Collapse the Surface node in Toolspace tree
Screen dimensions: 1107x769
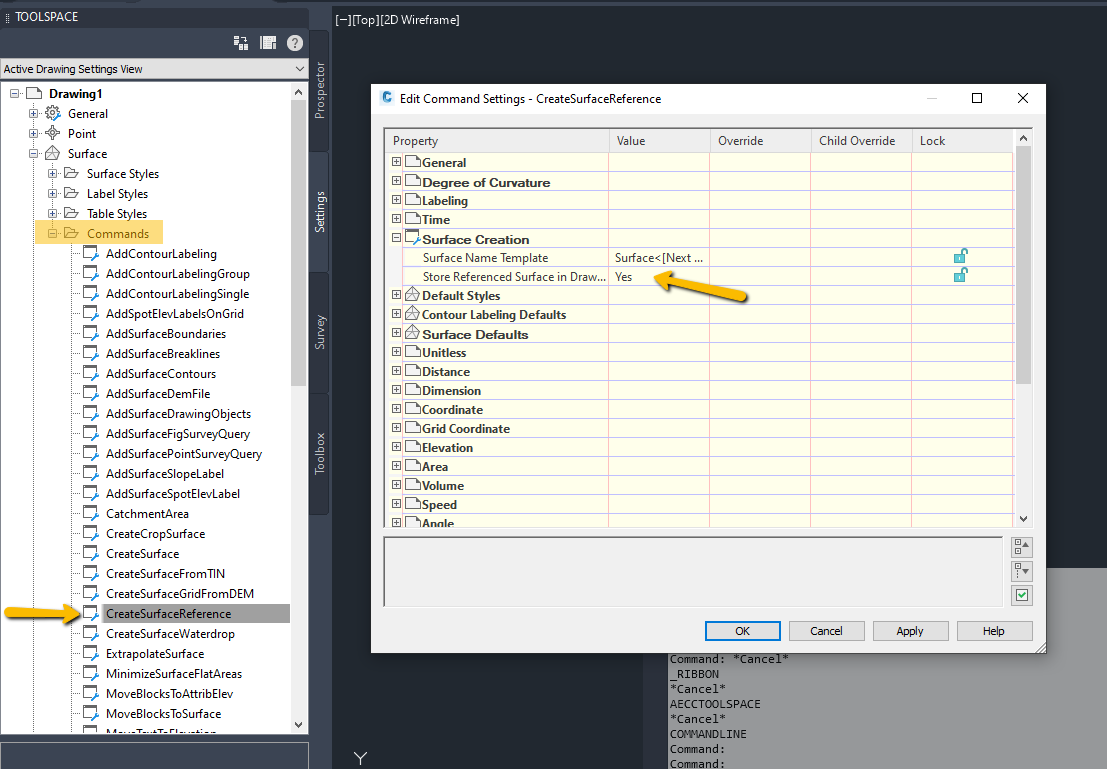point(33,153)
